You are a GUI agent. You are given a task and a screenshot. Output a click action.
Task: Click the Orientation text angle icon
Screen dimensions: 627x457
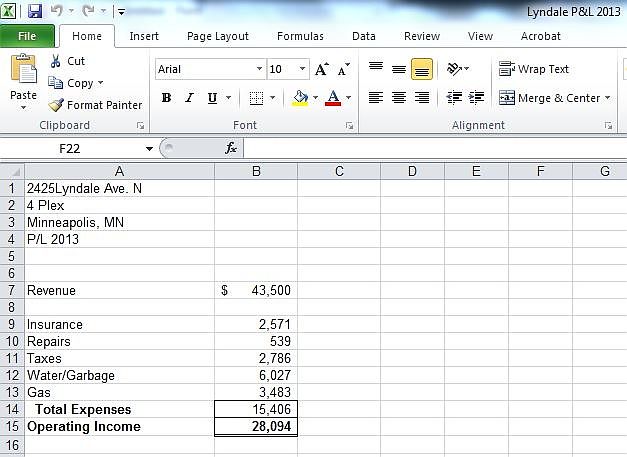pos(455,69)
